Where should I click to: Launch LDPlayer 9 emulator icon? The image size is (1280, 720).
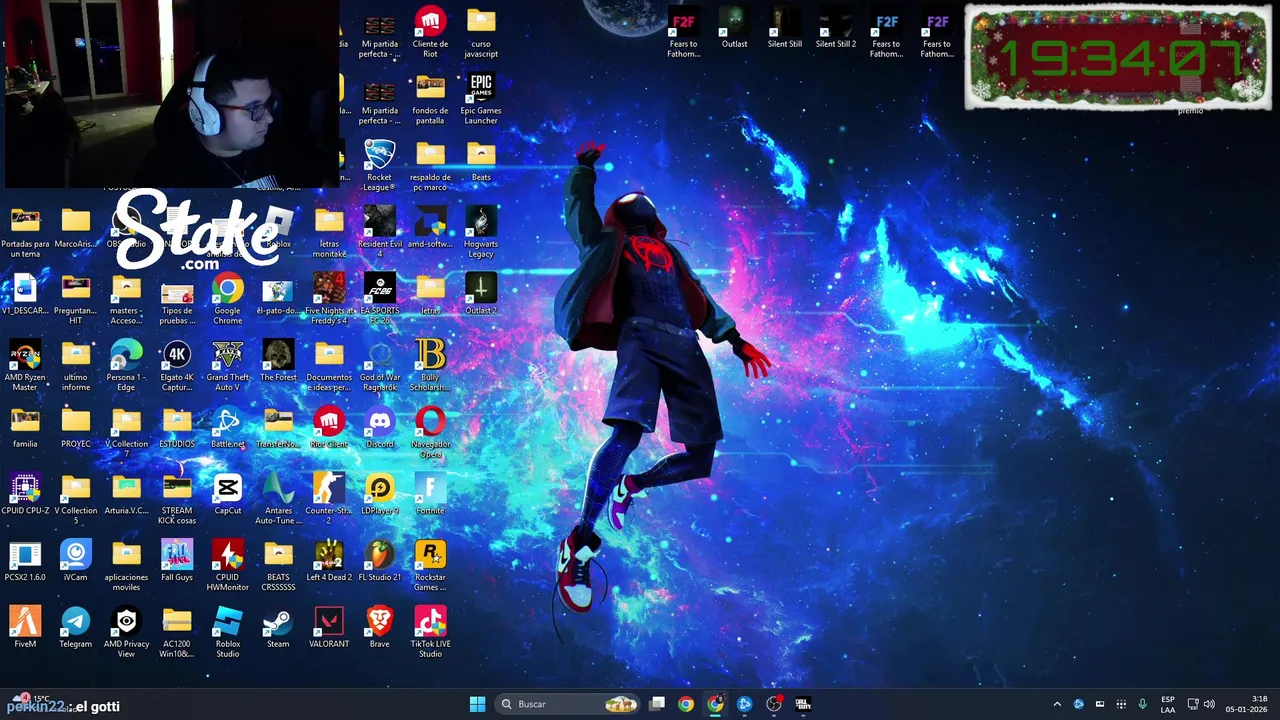click(379, 488)
